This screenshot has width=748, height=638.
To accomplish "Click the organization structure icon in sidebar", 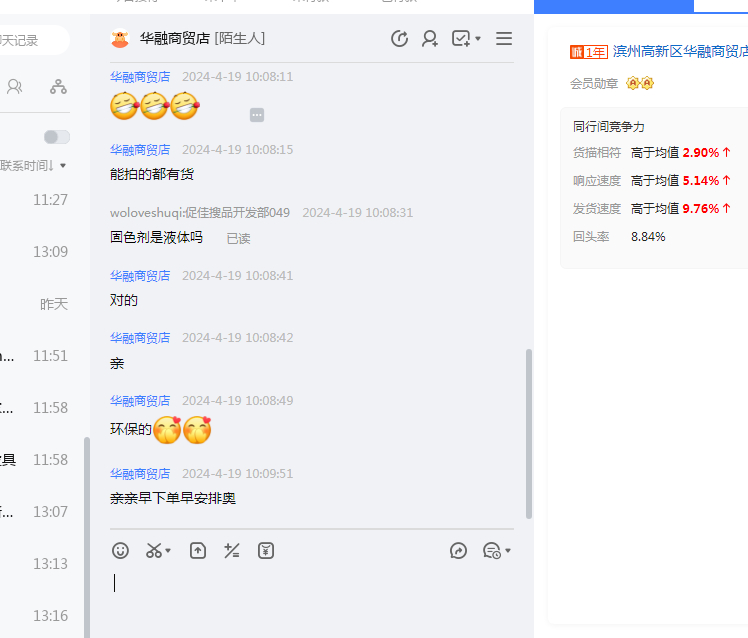I will (x=59, y=87).
